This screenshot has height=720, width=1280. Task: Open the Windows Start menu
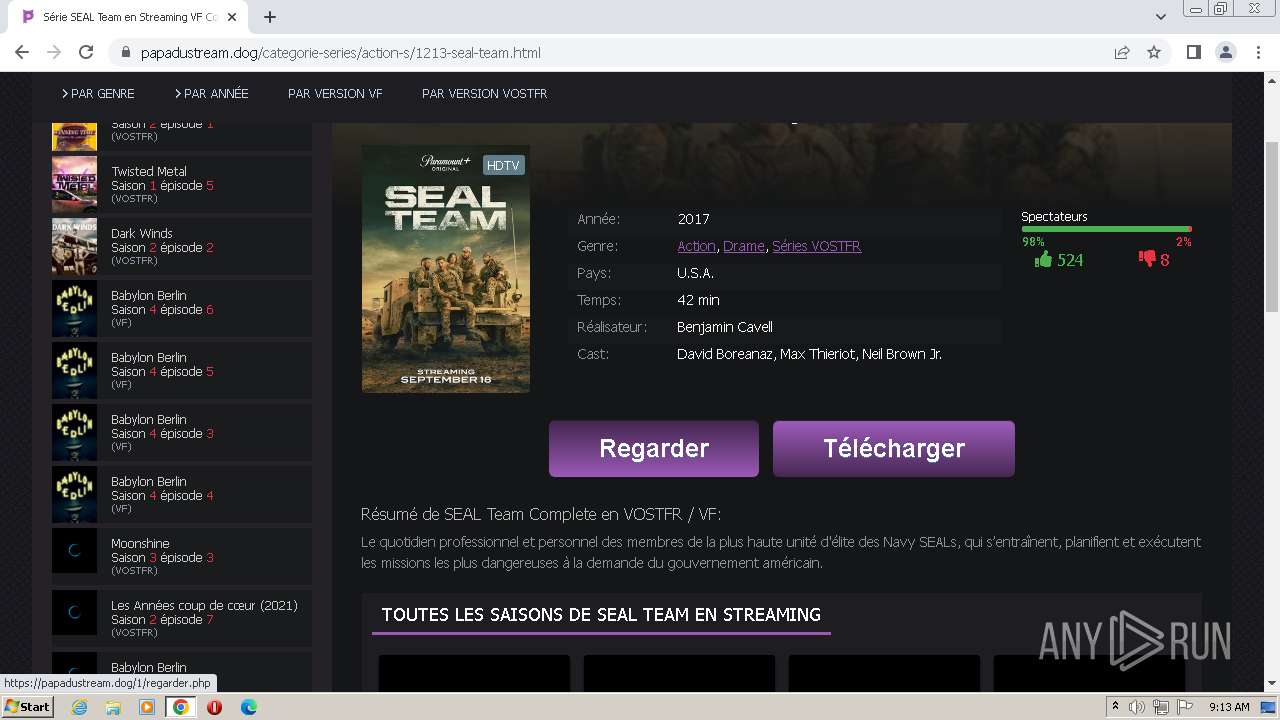pos(28,707)
